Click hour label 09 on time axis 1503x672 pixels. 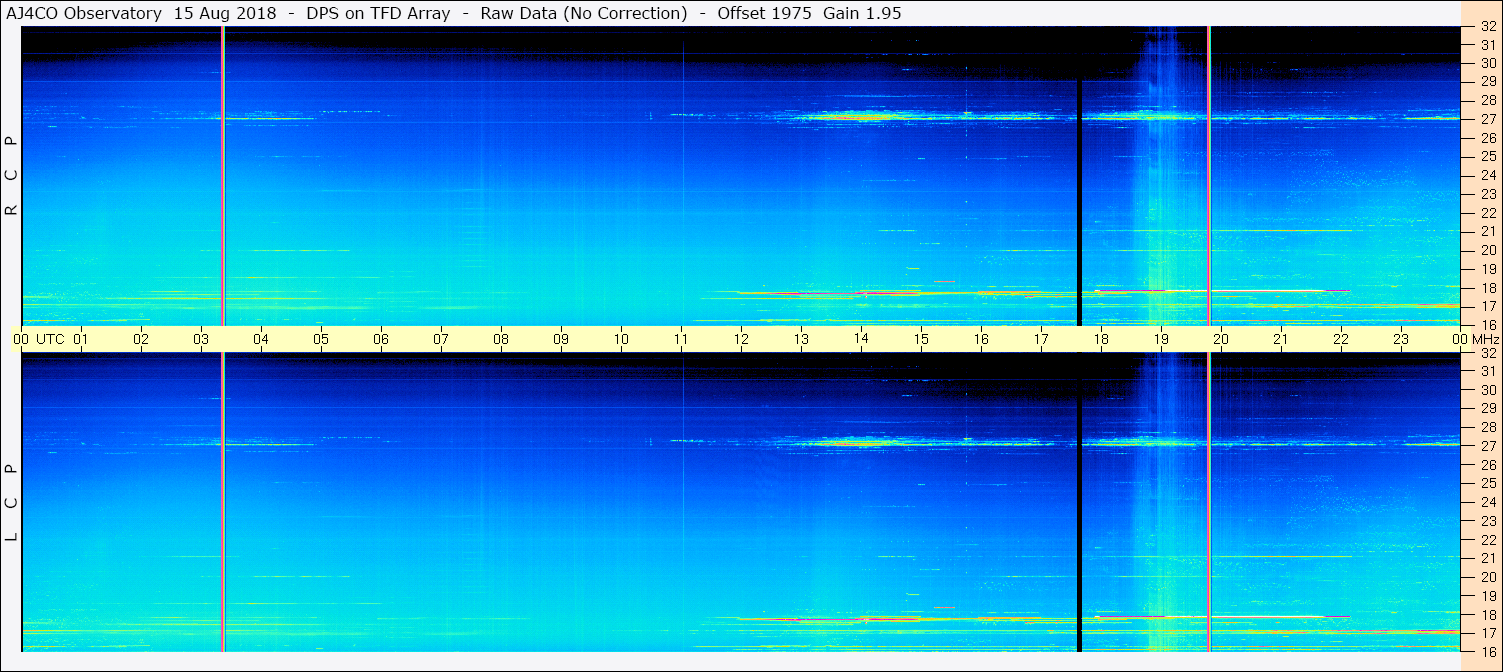[561, 339]
